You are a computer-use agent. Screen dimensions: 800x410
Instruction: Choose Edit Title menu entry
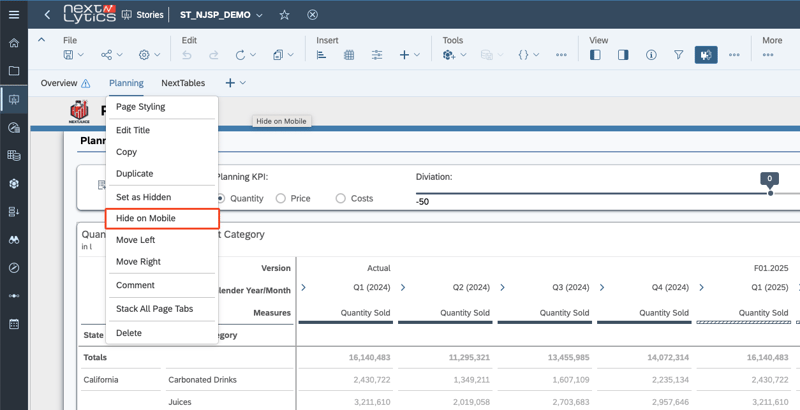[162, 130]
